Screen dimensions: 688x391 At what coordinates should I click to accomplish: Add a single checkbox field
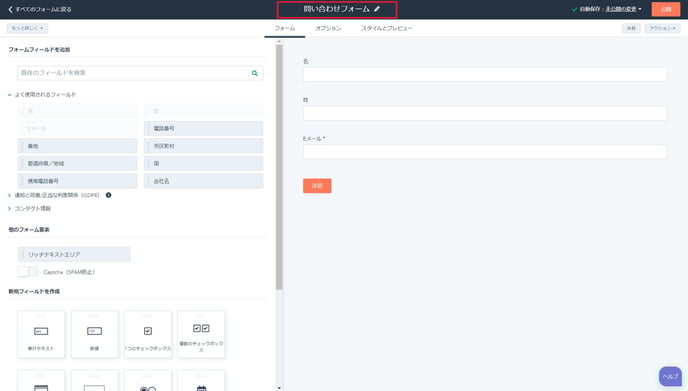click(148, 334)
